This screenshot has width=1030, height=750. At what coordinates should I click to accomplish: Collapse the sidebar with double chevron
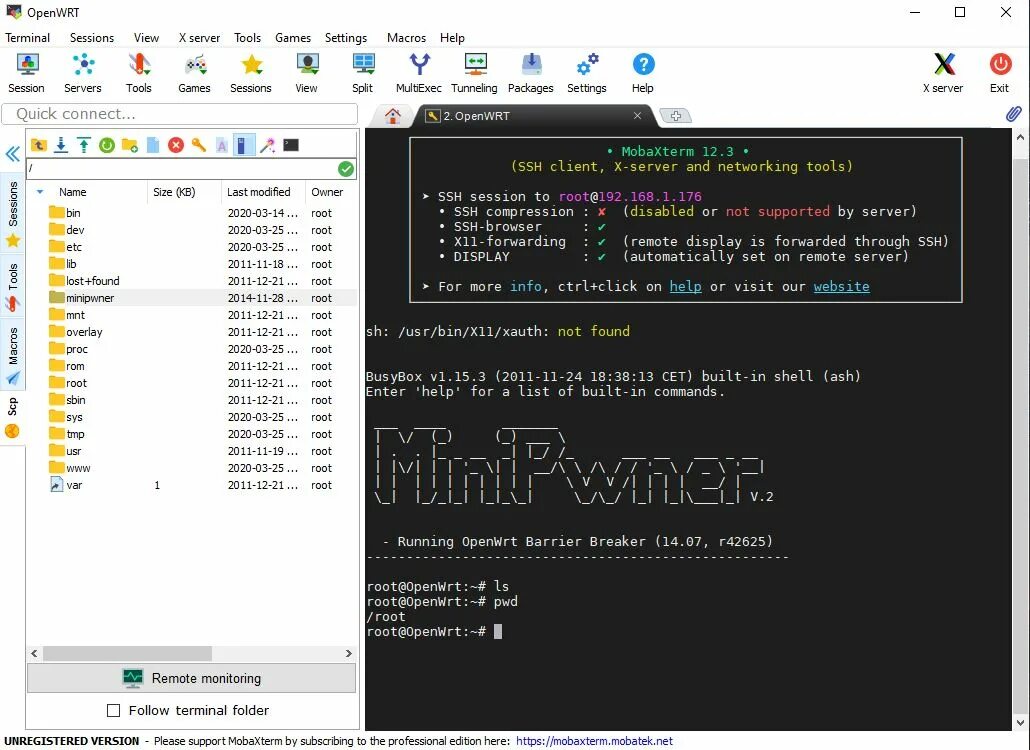pos(12,154)
